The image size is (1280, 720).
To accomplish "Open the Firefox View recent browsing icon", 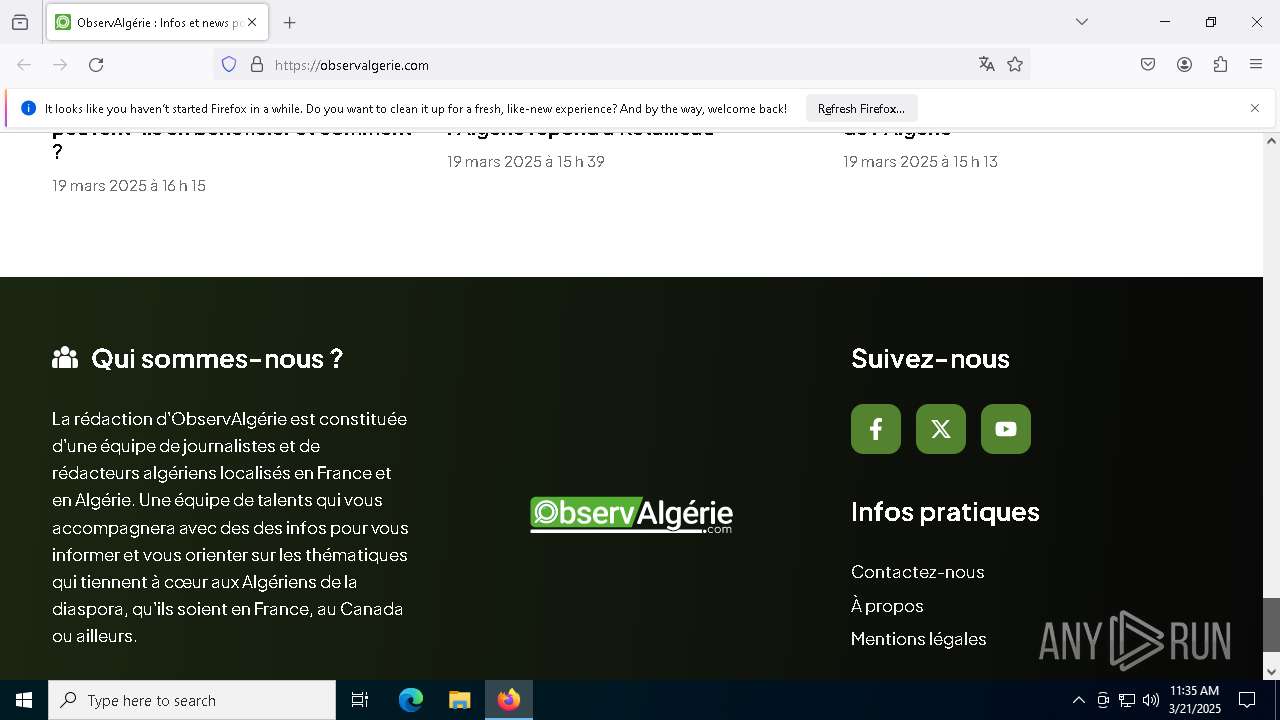I will 20,22.
